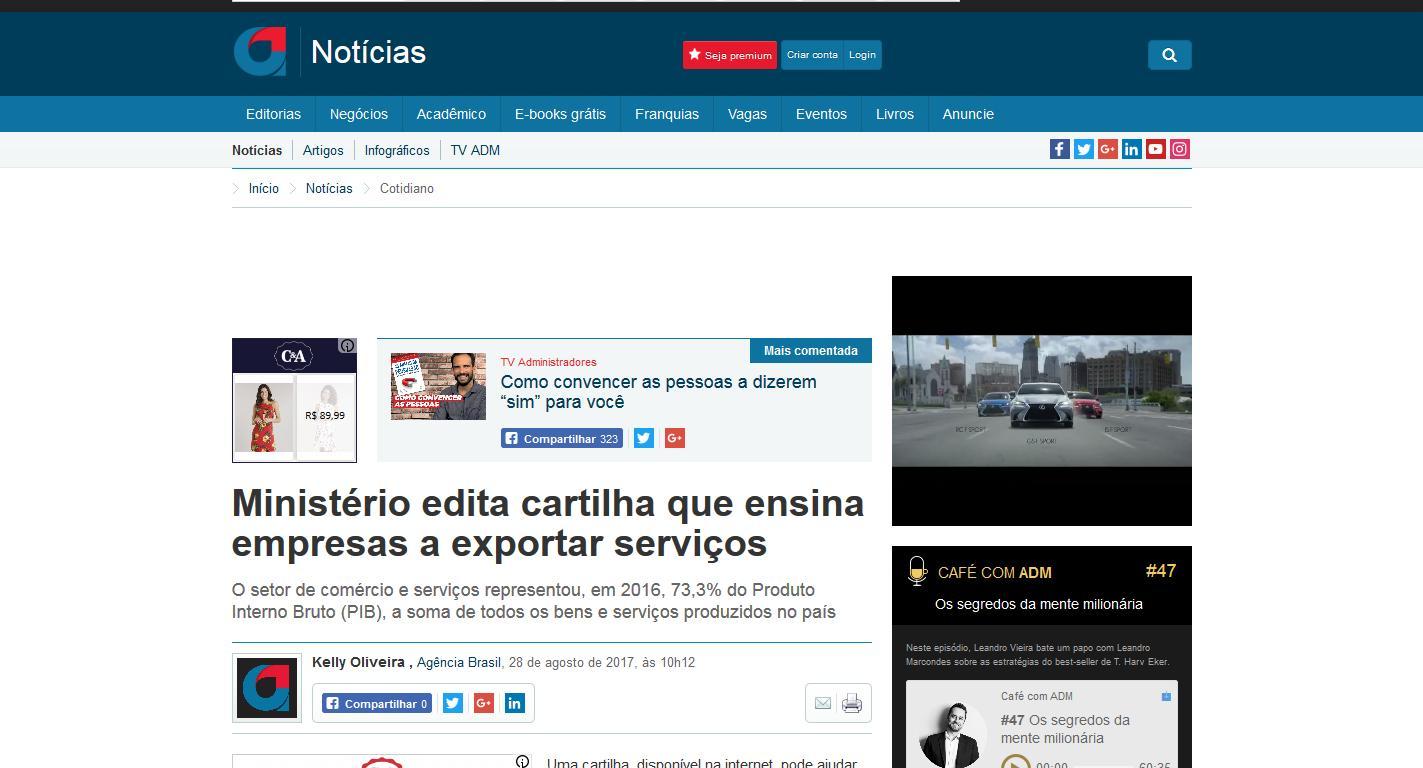The width and height of the screenshot is (1423, 768).
Task: Open E-books grátis menu item
Action: coord(560,114)
